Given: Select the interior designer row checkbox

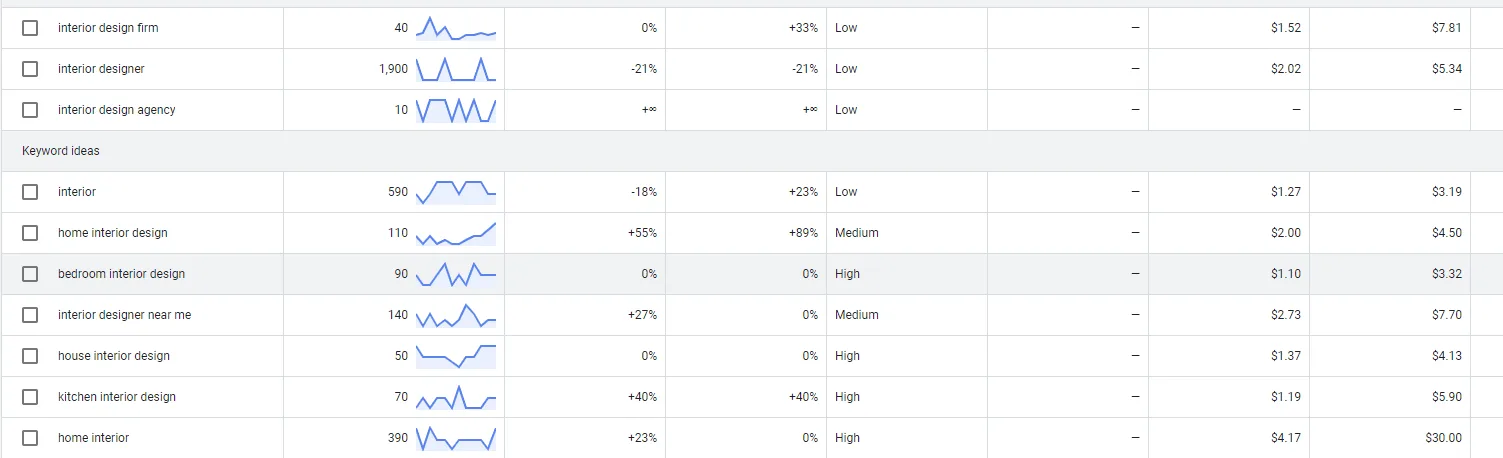Looking at the screenshot, I should point(30,69).
